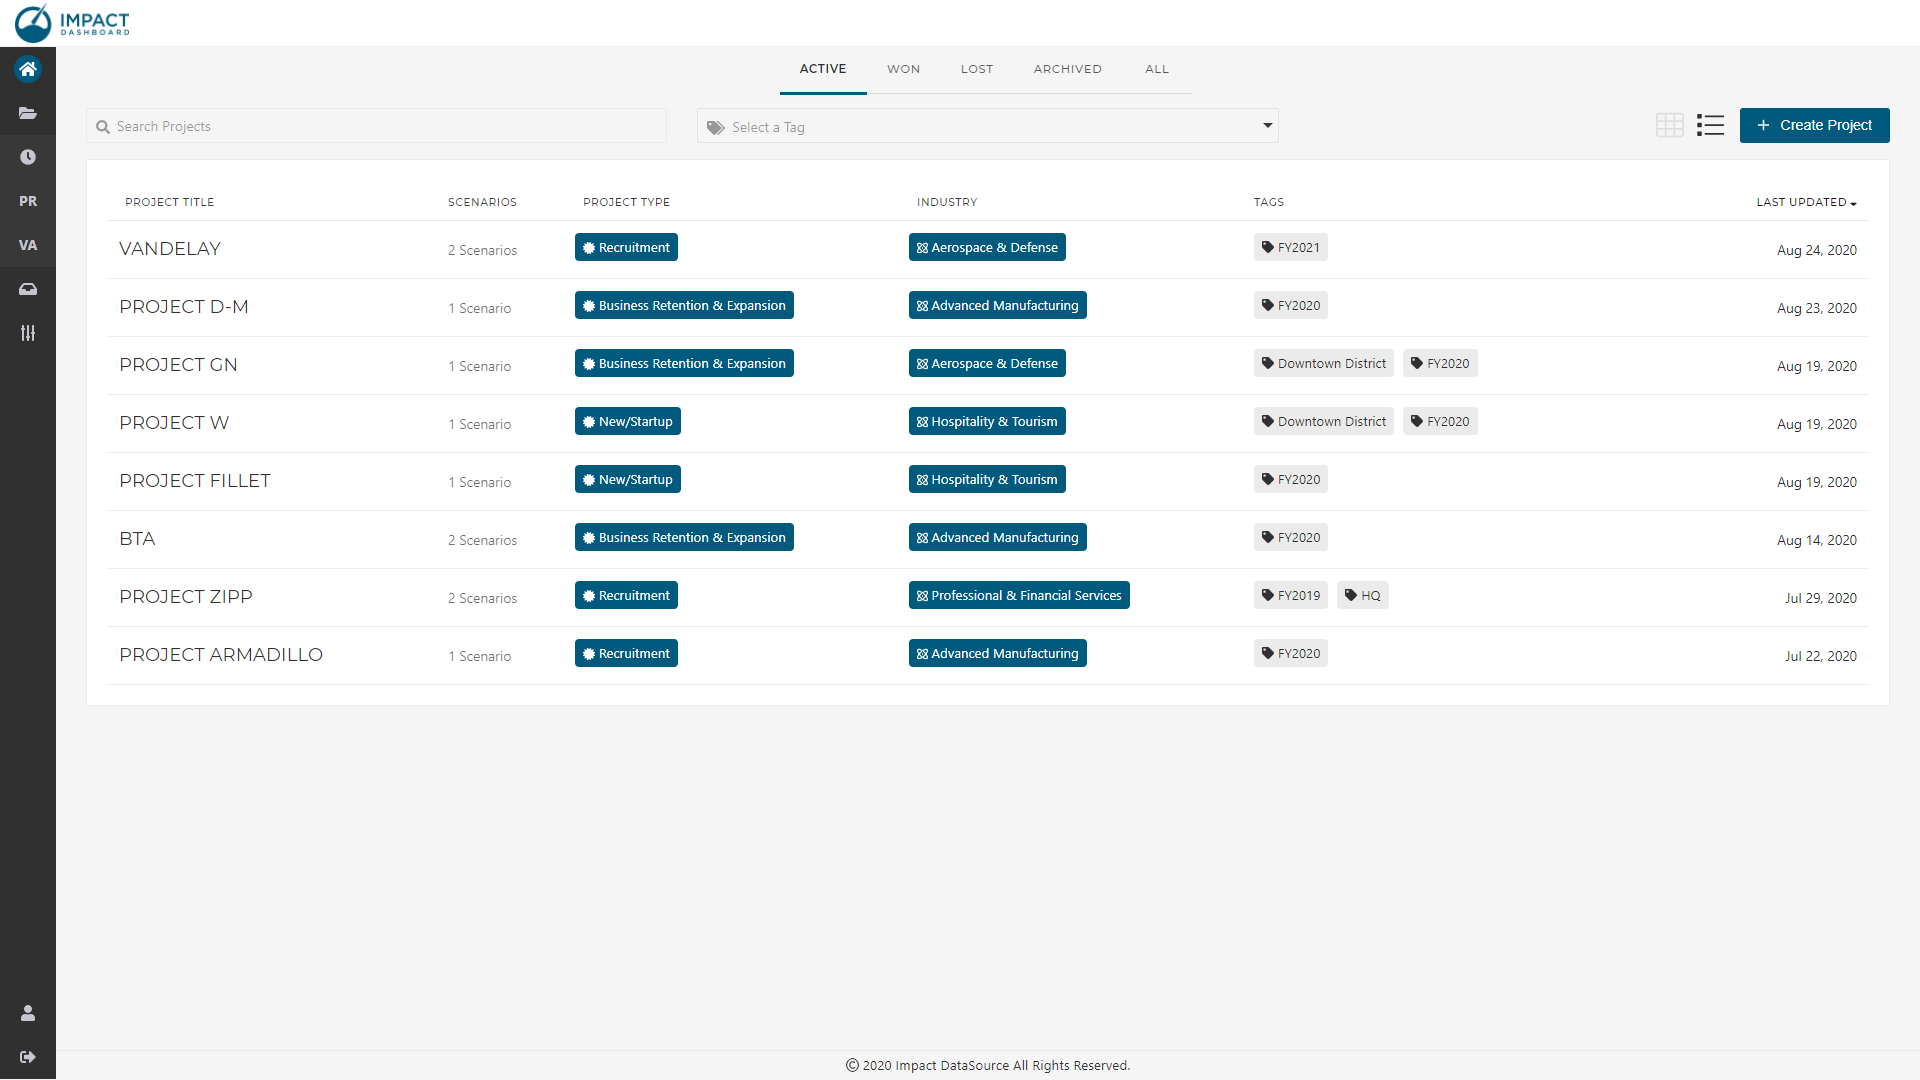
Task: Click the Recruitment badge for VANDELAY
Action: click(x=626, y=247)
